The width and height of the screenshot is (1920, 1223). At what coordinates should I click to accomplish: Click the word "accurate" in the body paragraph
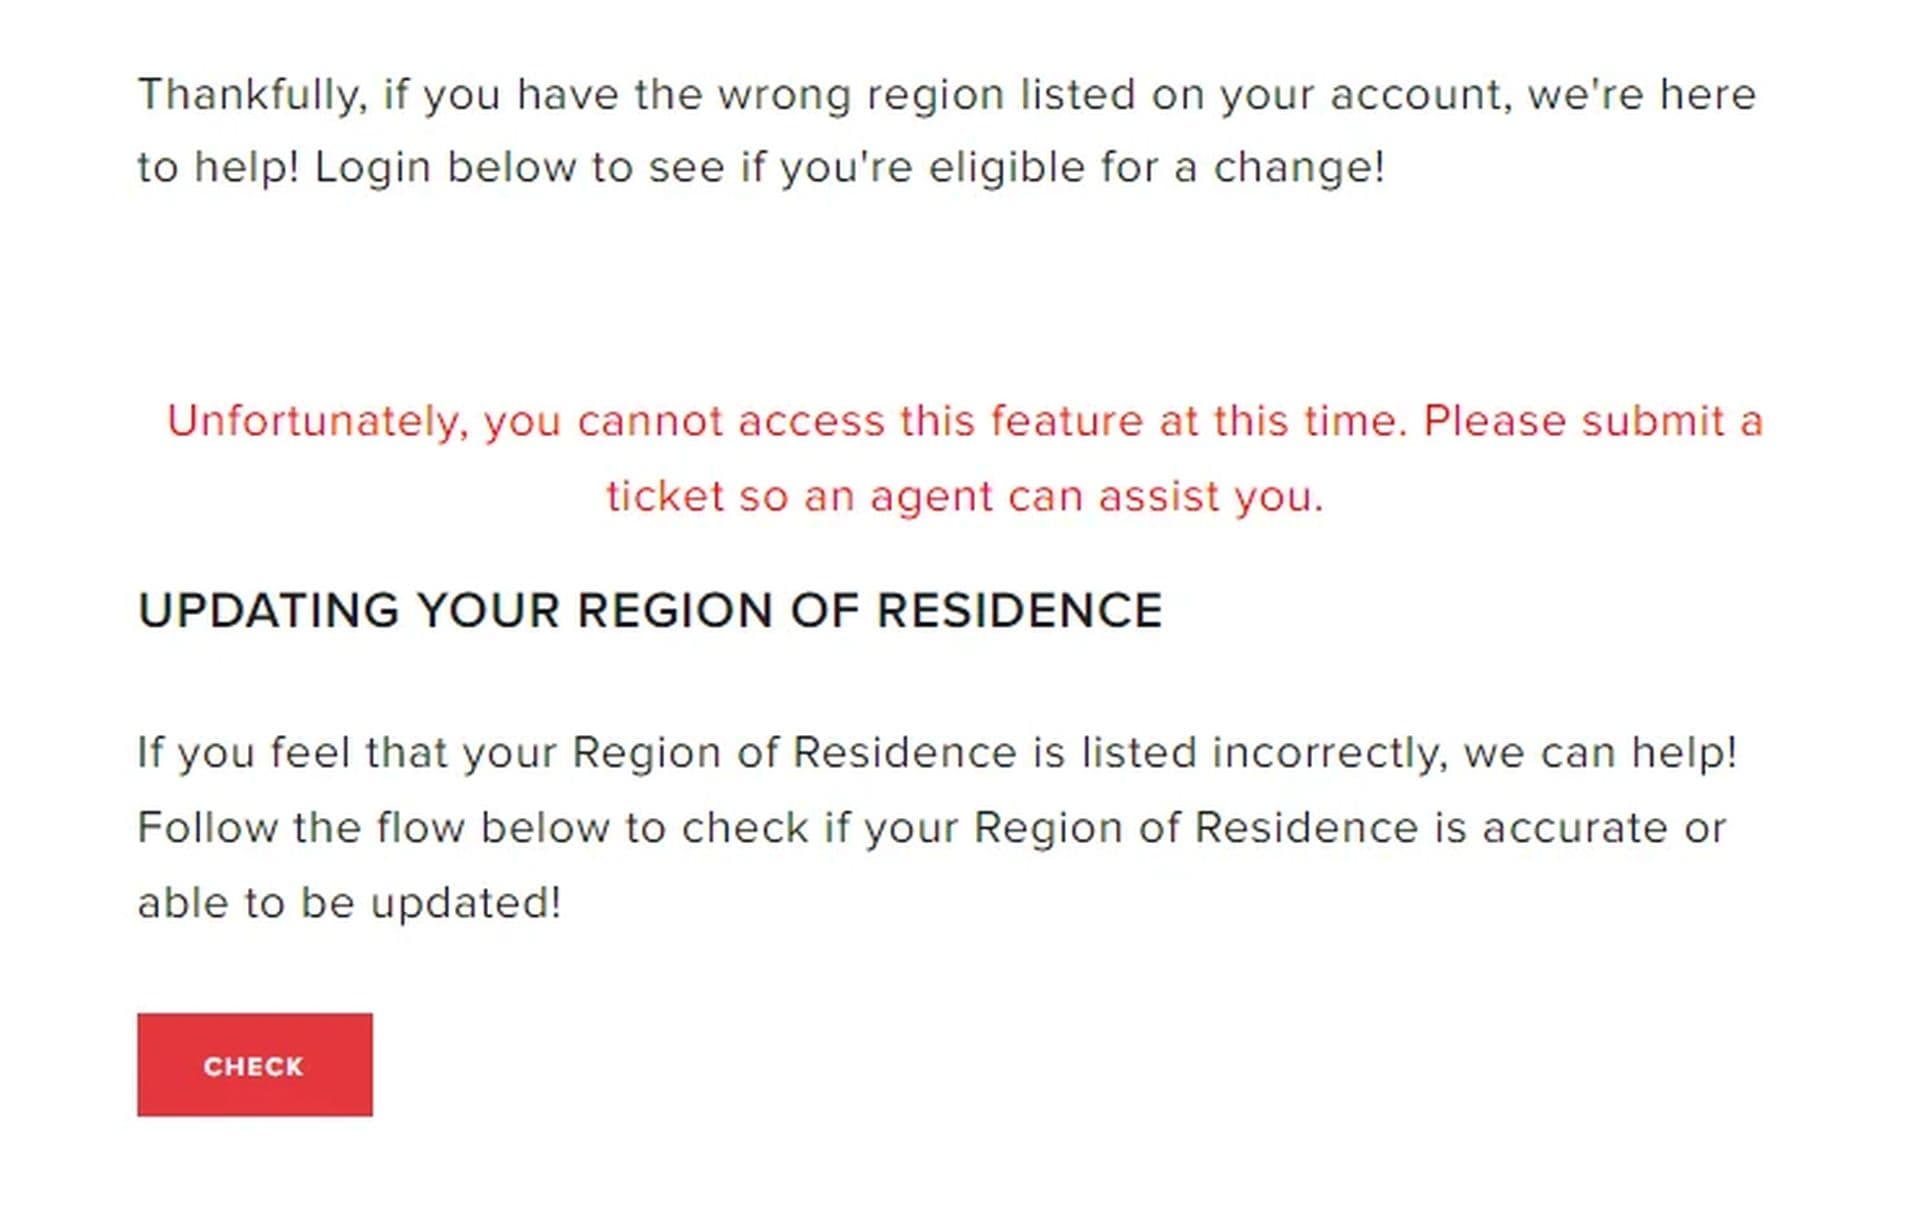pos(1574,829)
